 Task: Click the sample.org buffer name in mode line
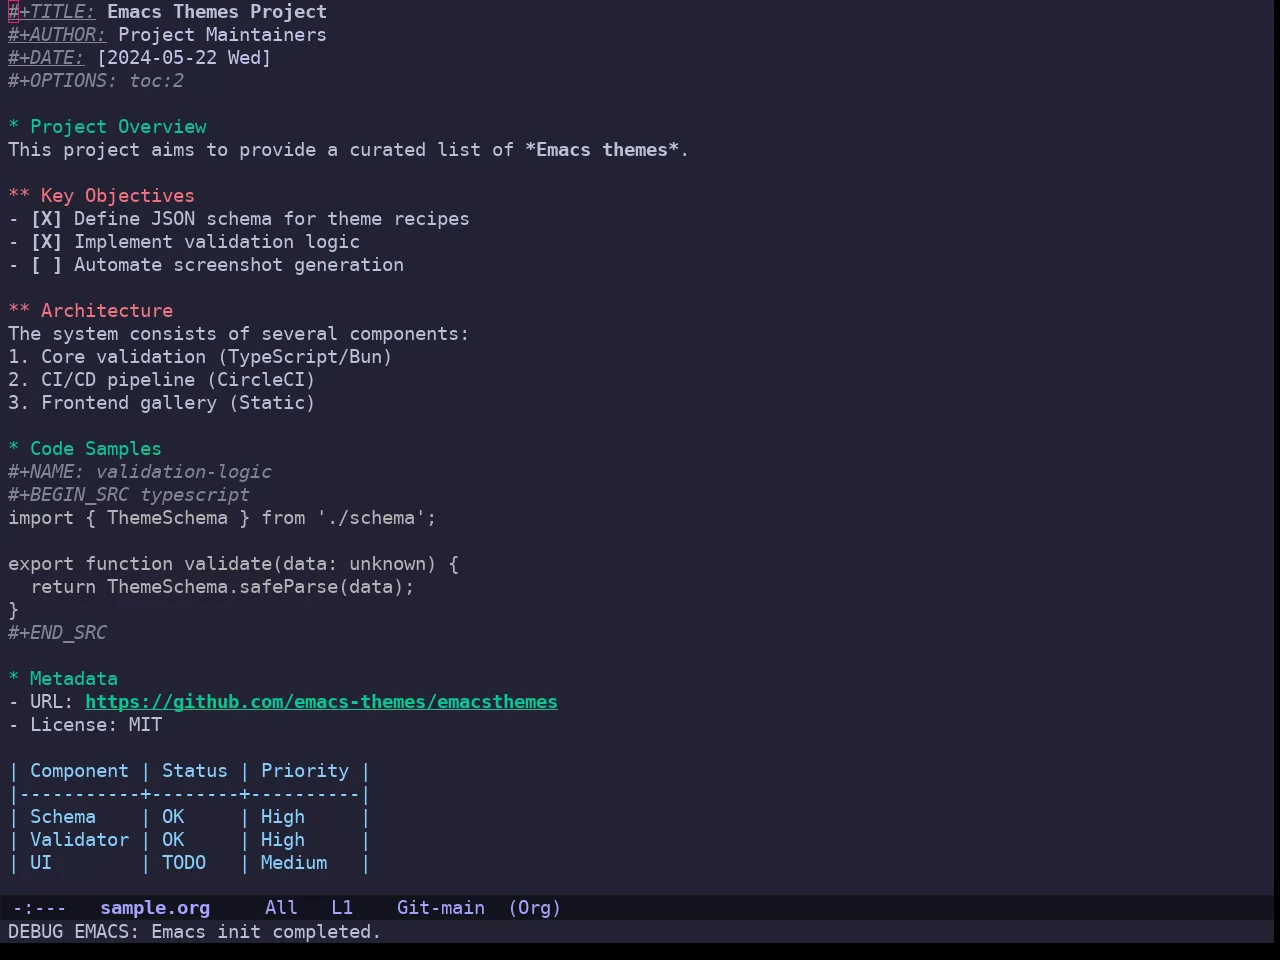click(155, 908)
